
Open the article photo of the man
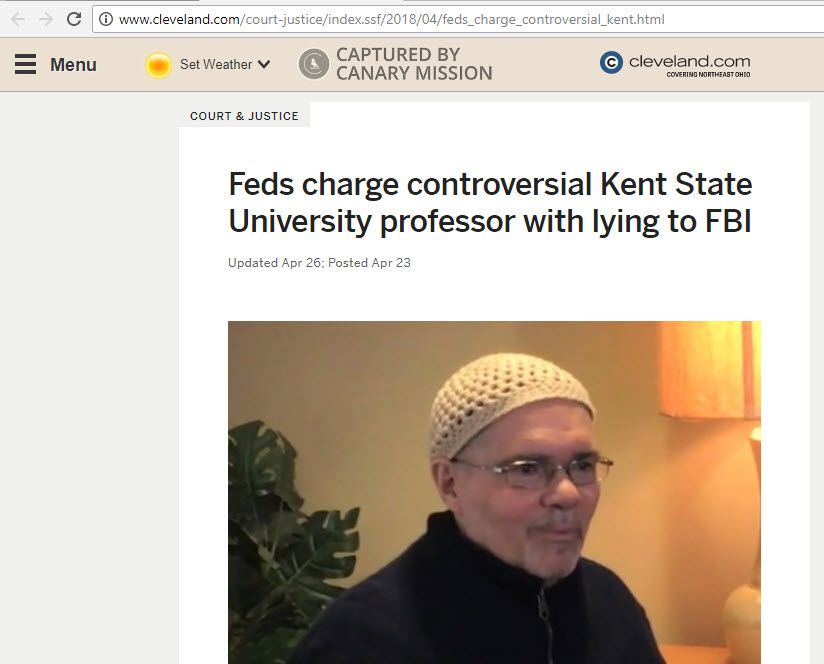coord(494,490)
